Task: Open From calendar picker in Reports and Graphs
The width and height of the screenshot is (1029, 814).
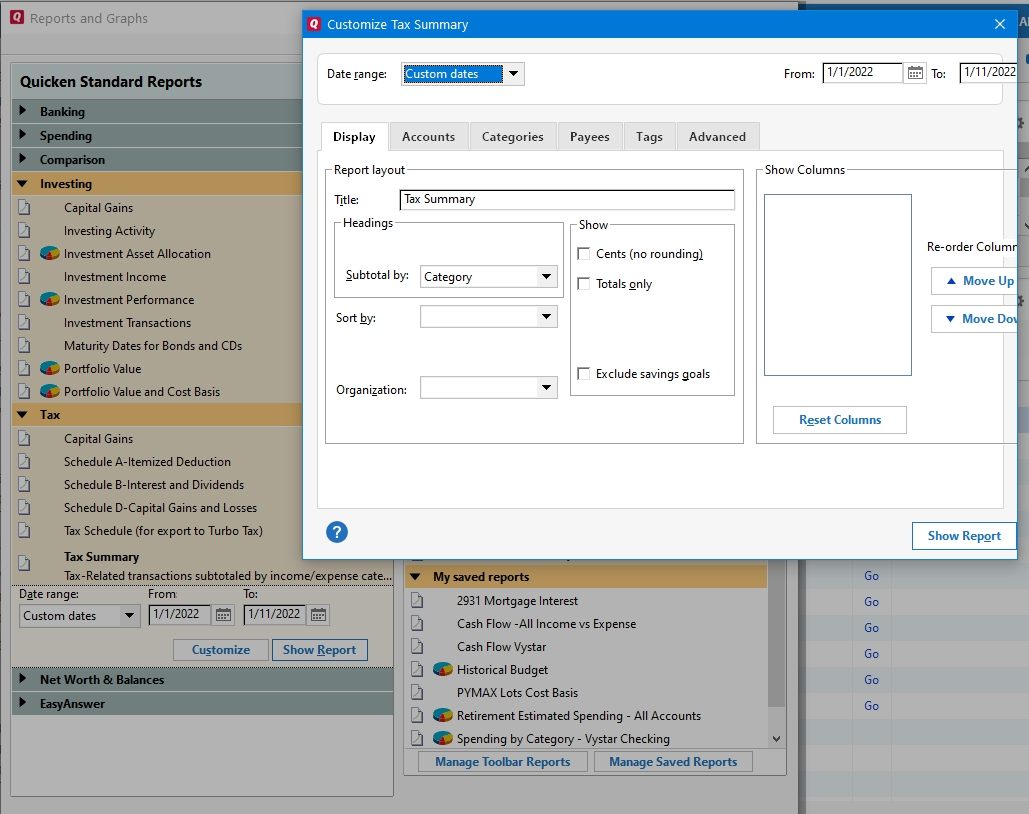Action: pyautogui.click(x=223, y=615)
